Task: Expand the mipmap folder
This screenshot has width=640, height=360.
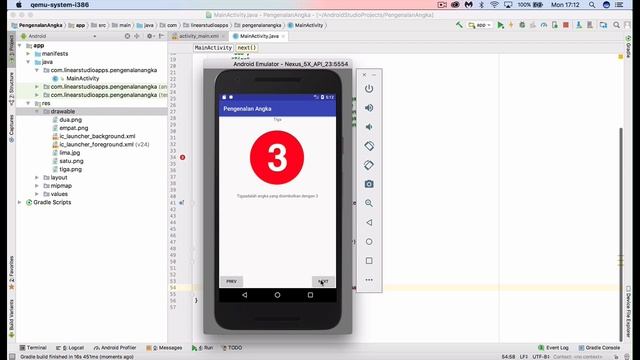Action: coord(37,186)
